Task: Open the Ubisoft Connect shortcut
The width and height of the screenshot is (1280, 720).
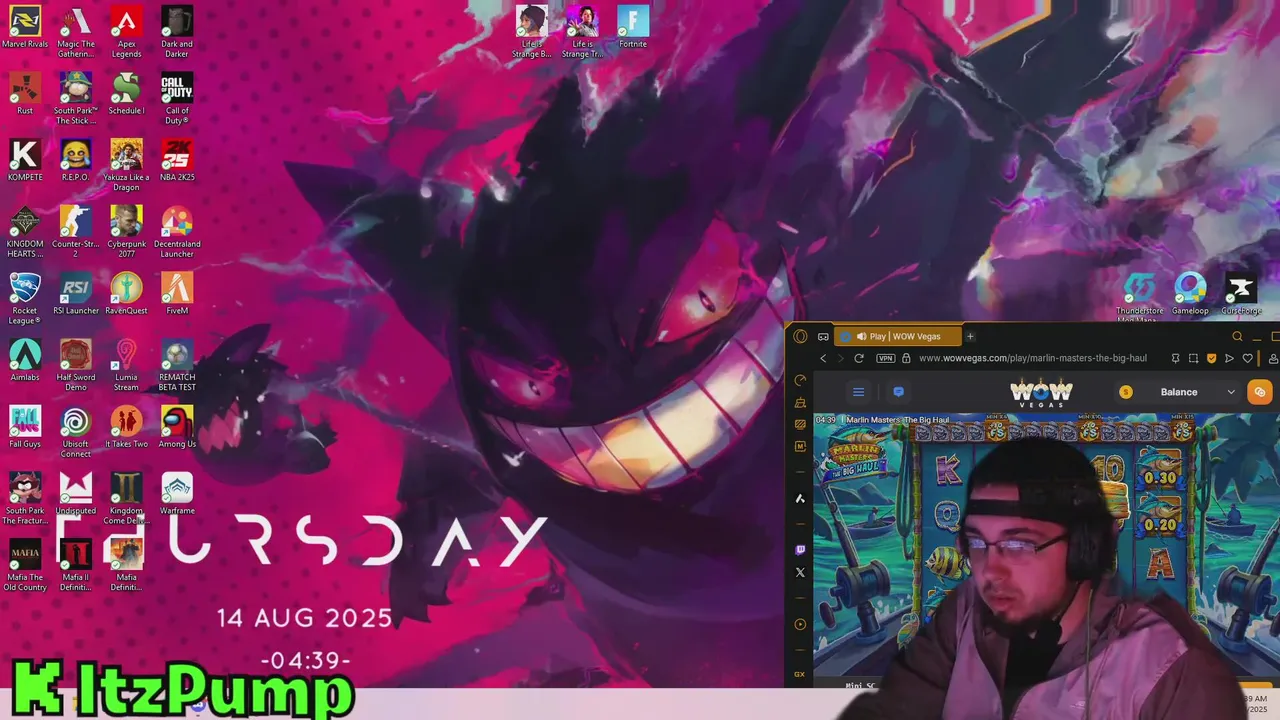Action: point(75,432)
